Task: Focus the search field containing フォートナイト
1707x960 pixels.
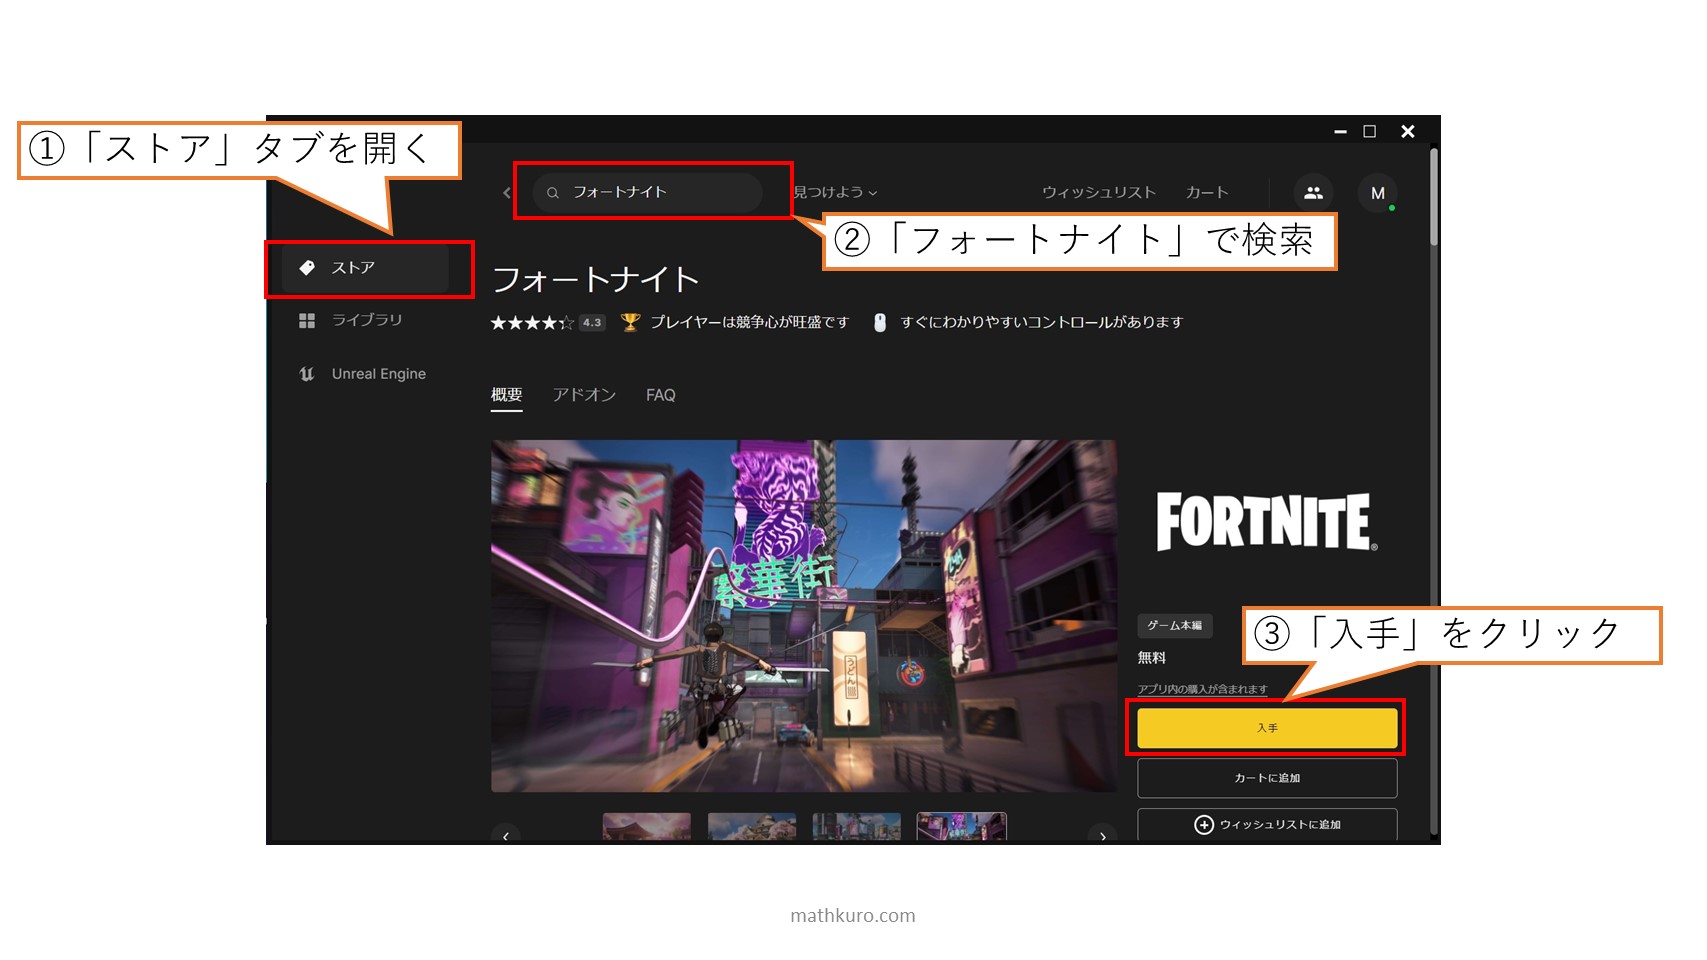Action: pos(648,192)
